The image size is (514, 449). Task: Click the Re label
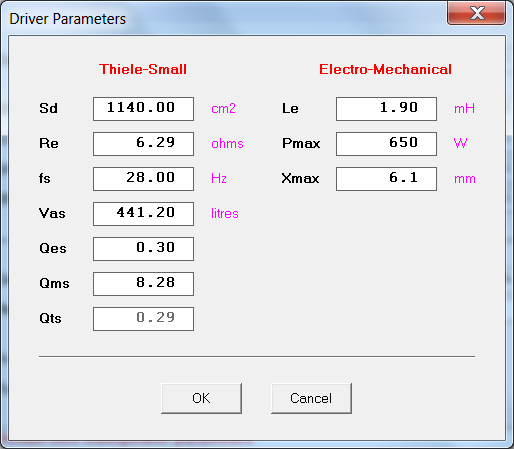(49, 143)
